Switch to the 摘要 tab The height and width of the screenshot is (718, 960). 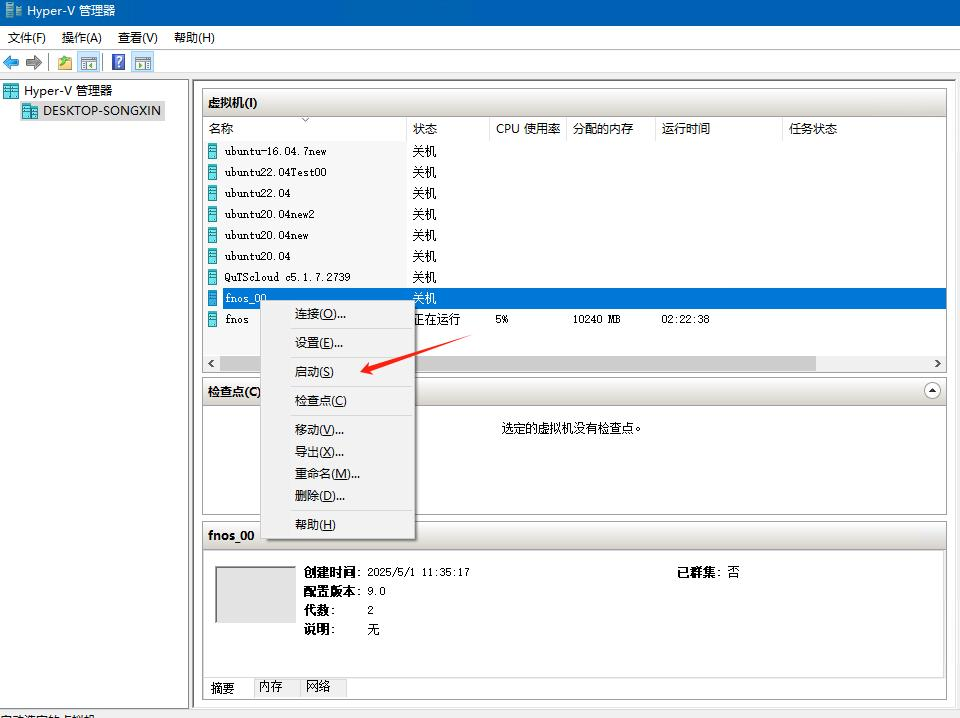[x=223, y=688]
